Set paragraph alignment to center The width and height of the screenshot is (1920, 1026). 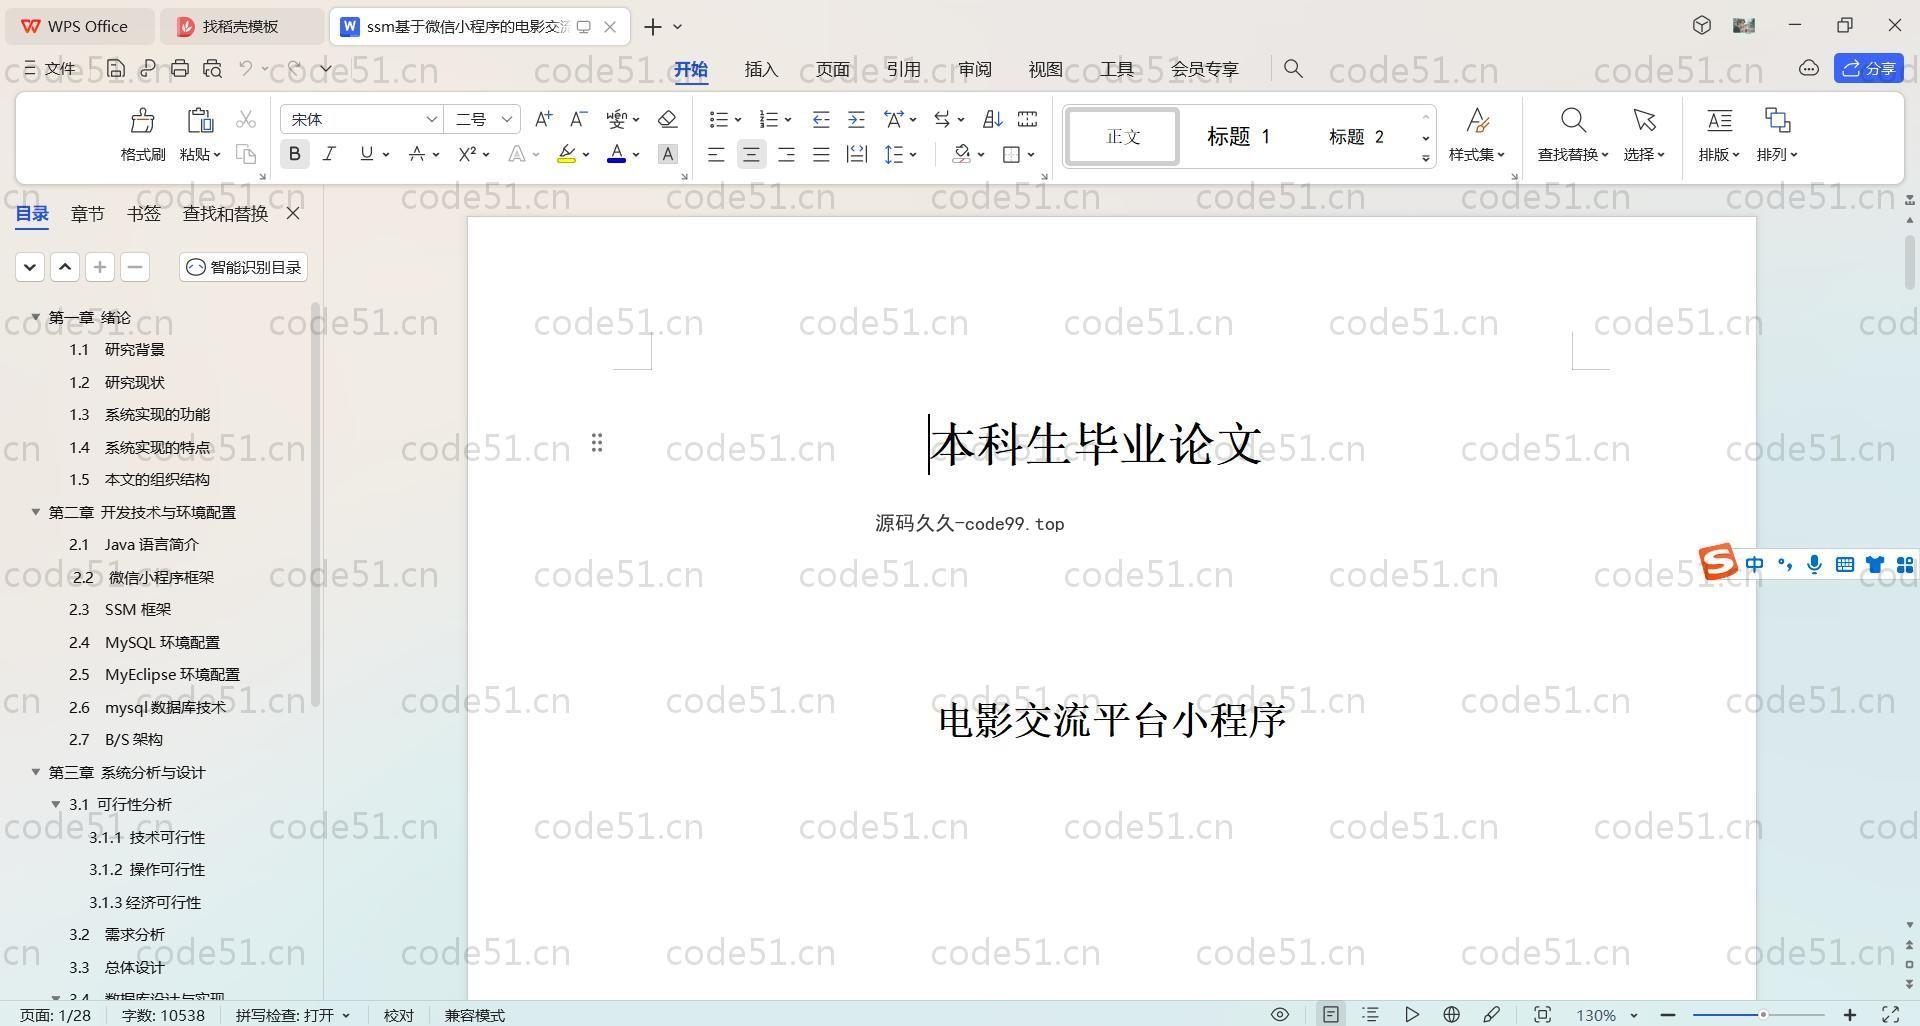click(751, 154)
